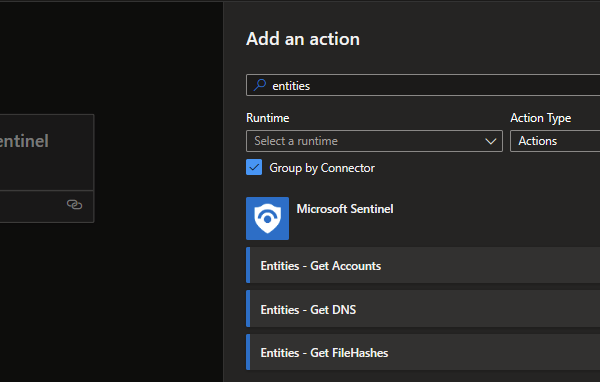Click the connection link icon on Sentinel card
Viewport: 600px width, 382px height.
tap(74, 205)
